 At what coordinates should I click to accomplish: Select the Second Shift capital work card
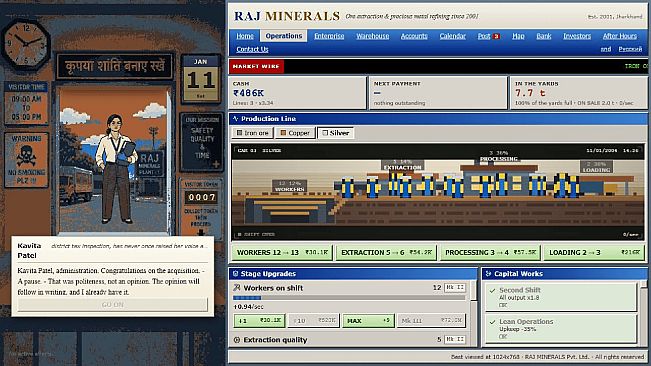[x=561, y=297]
